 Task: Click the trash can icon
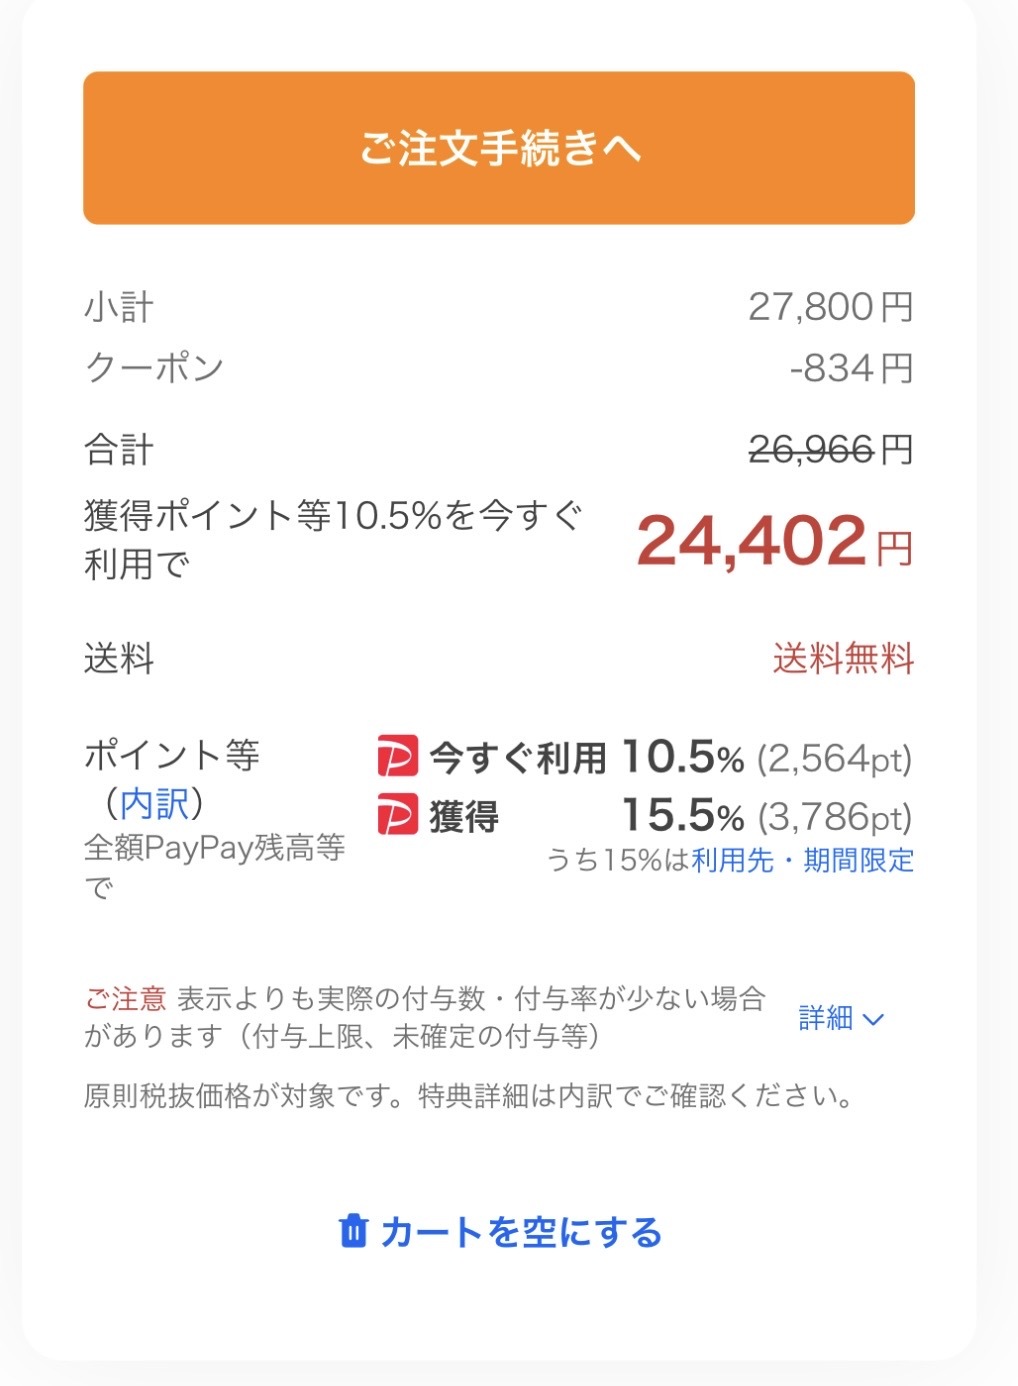click(x=353, y=1231)
